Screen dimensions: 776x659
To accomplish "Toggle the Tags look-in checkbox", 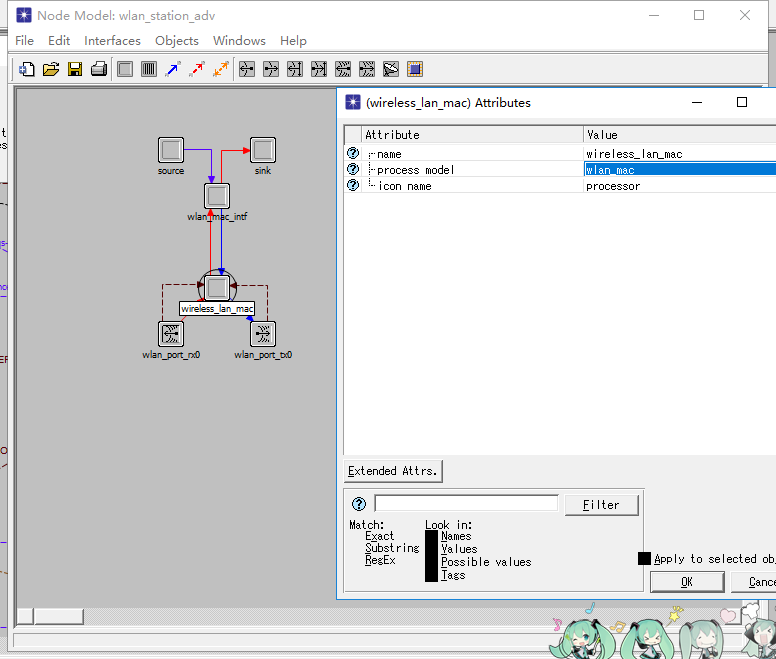I will tap(431, 575).
